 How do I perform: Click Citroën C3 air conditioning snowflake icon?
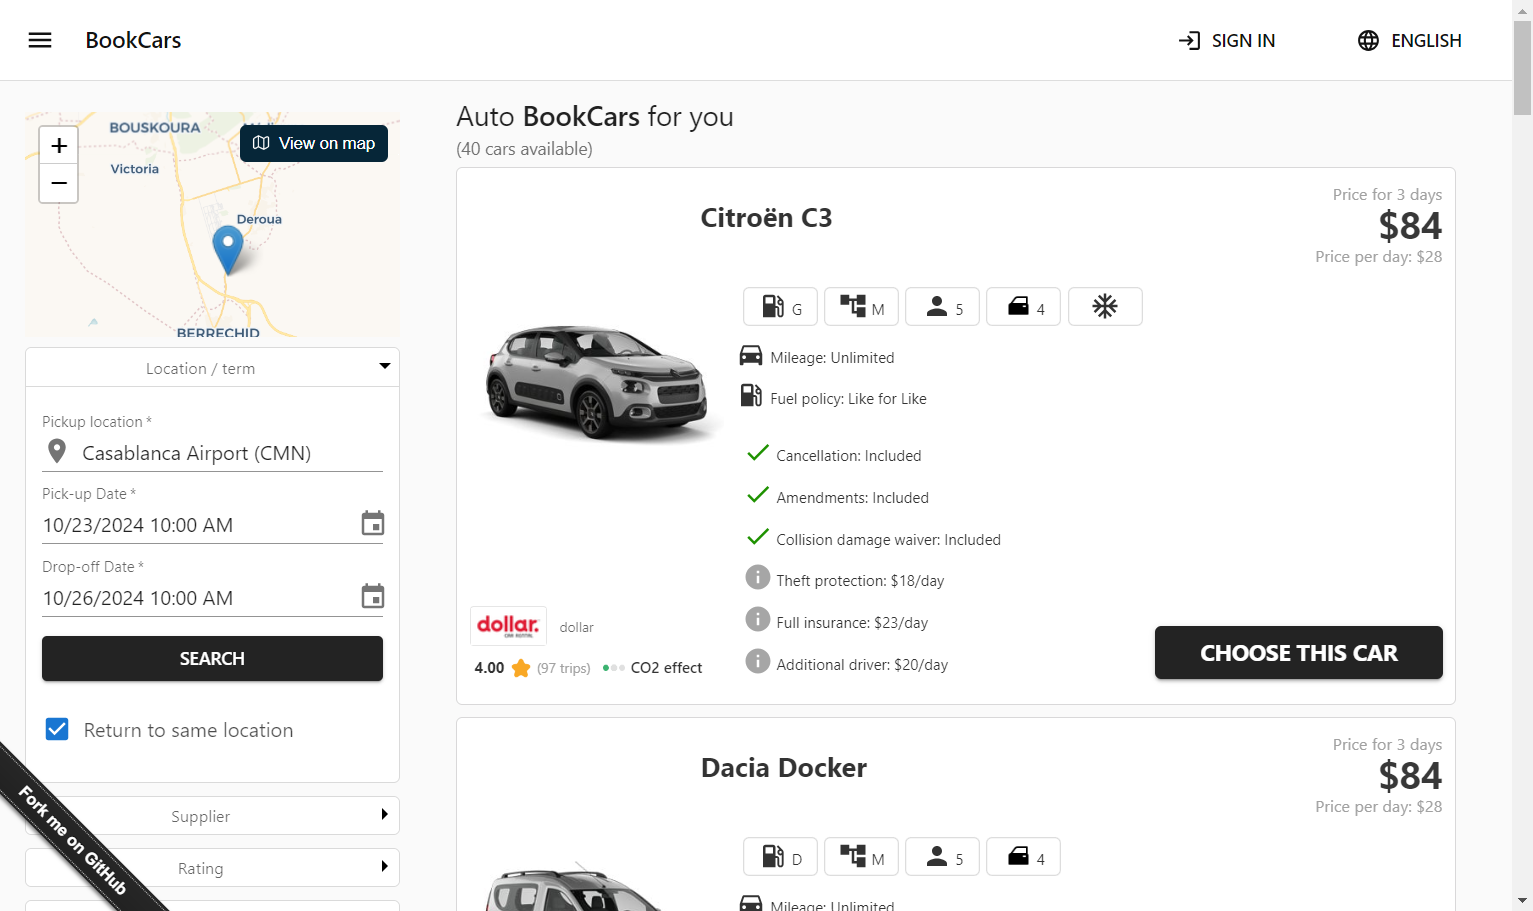pos(1105,307)
